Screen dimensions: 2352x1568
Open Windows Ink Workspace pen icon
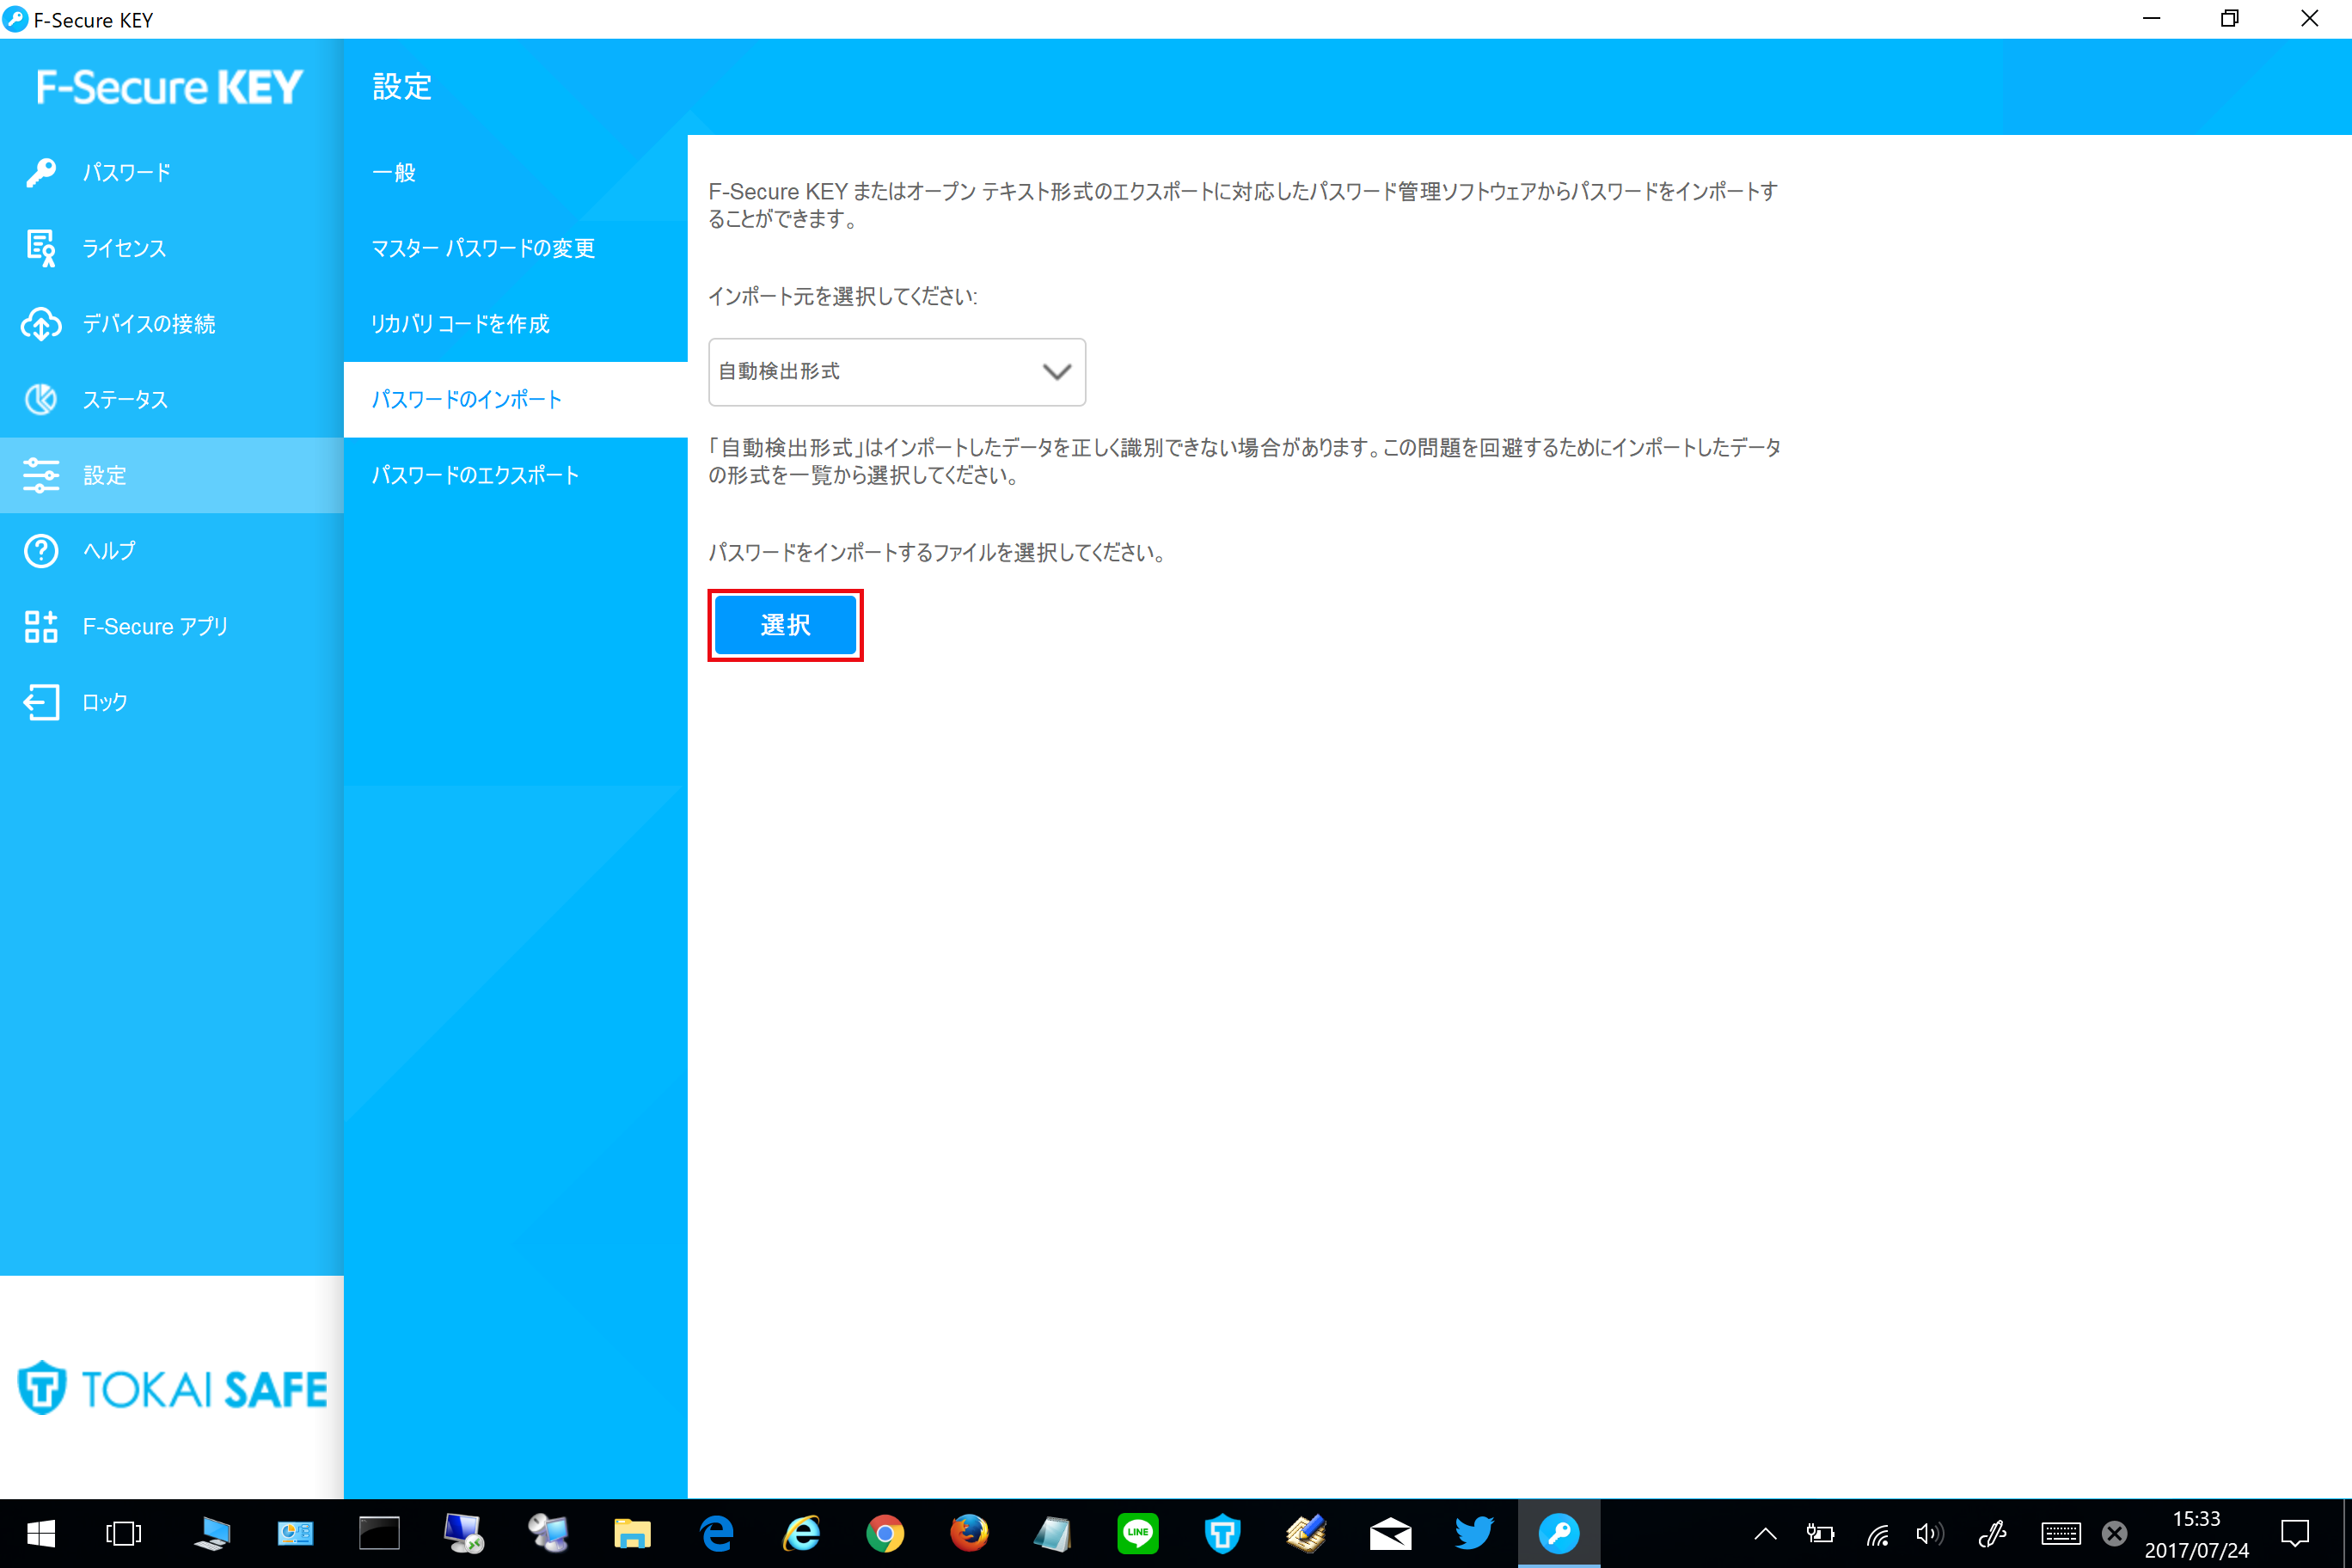pyautogui.click(x=1992, y=1534)
